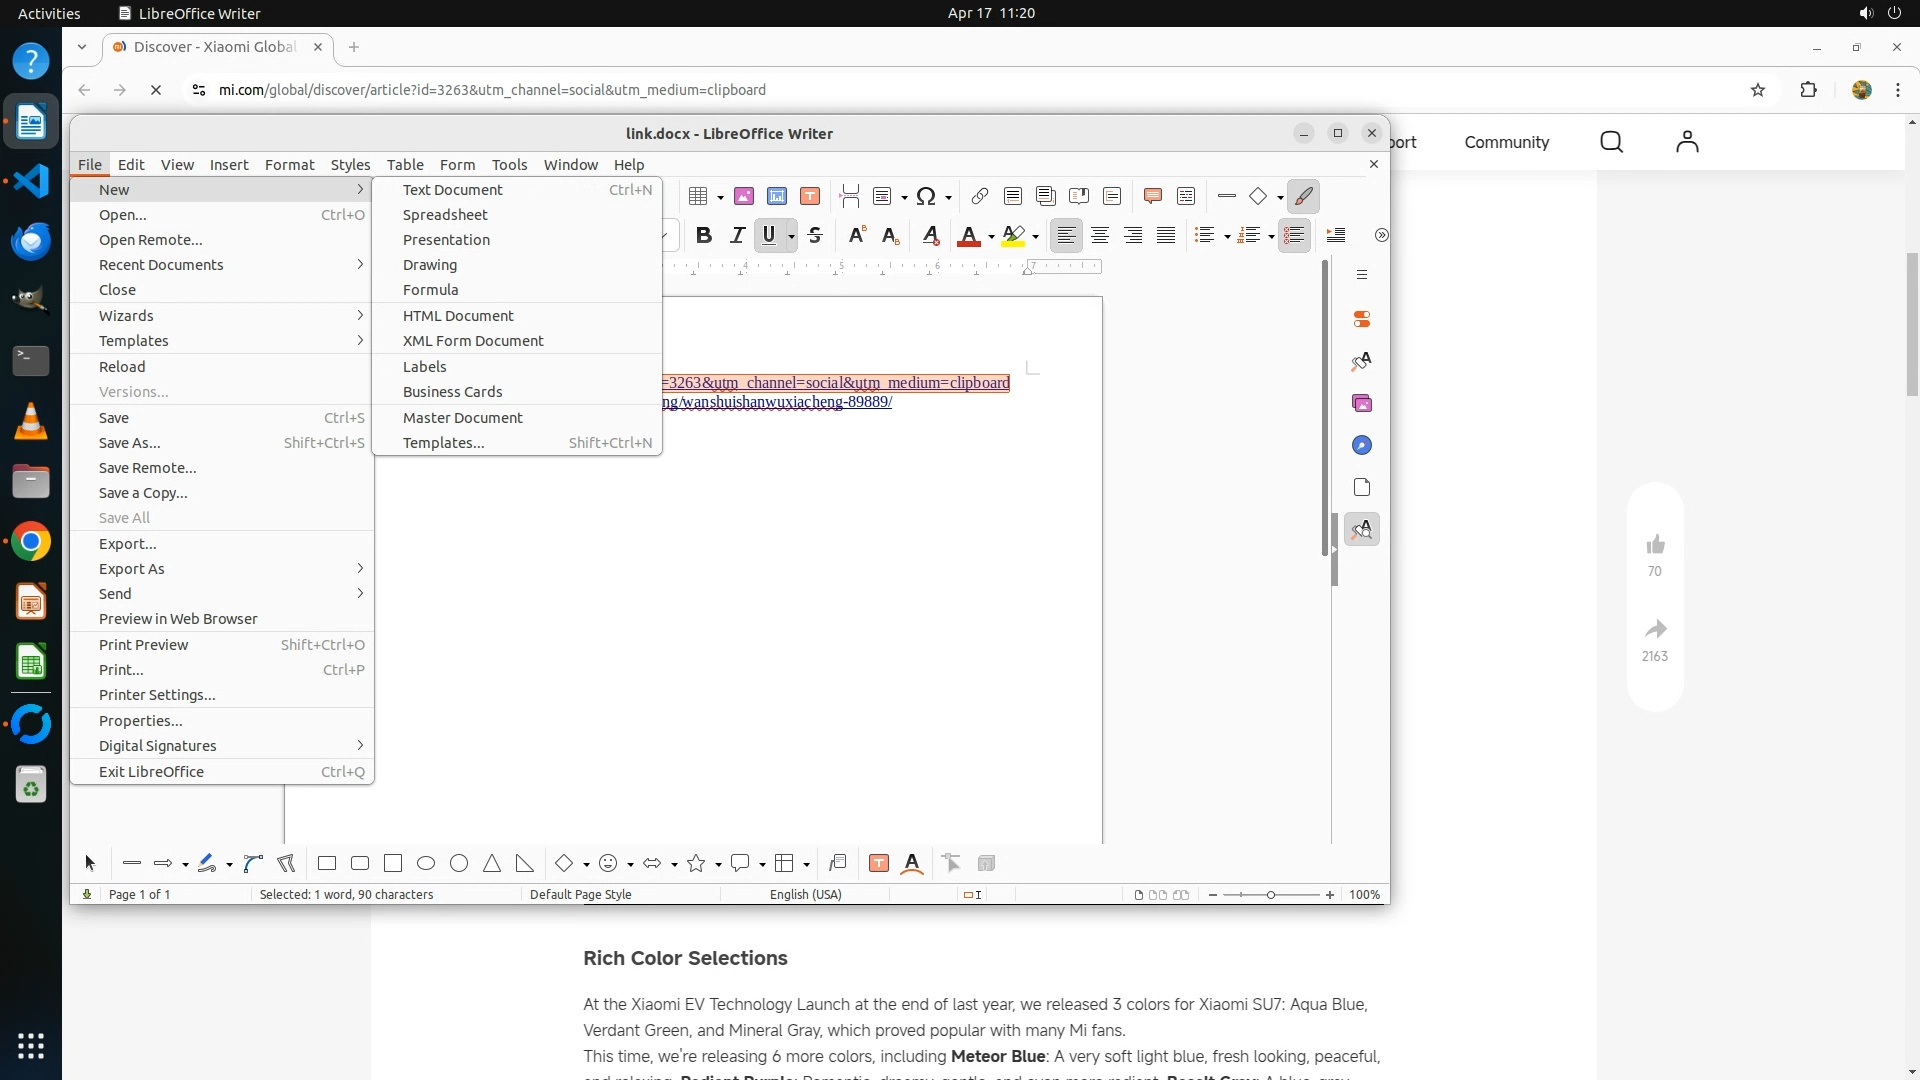Screen dimensions: 1920x1080
Task: Choose Spreadsheet from the New submenu
Action: [x=445, y=215]
